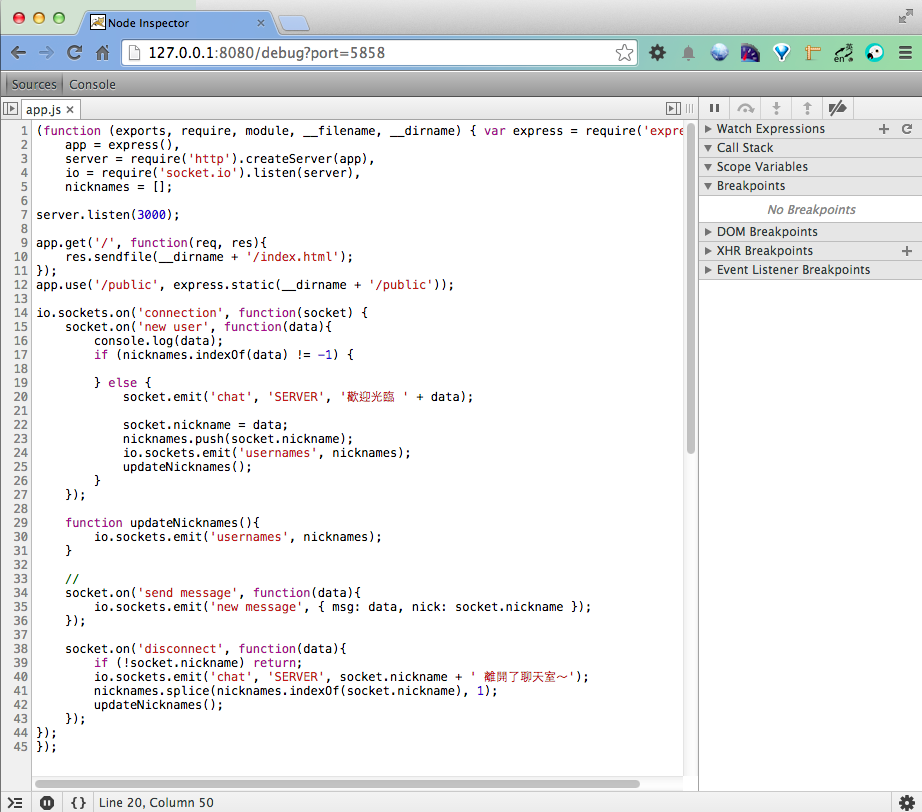Click the Step over function button
The width and height of the screenshot is (922, 812).
click(x=745, y=108)
